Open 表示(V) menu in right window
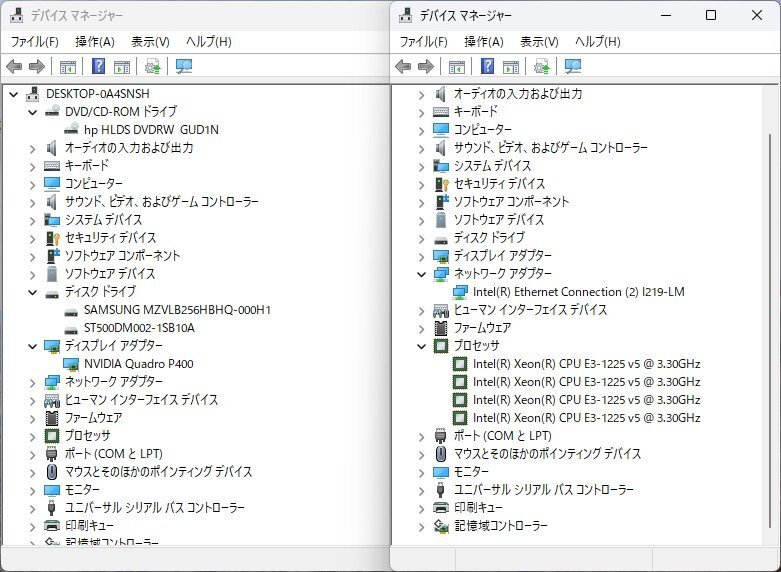Image resolution: width=781 pixels, height=572 pixels. tap(539, 42)
